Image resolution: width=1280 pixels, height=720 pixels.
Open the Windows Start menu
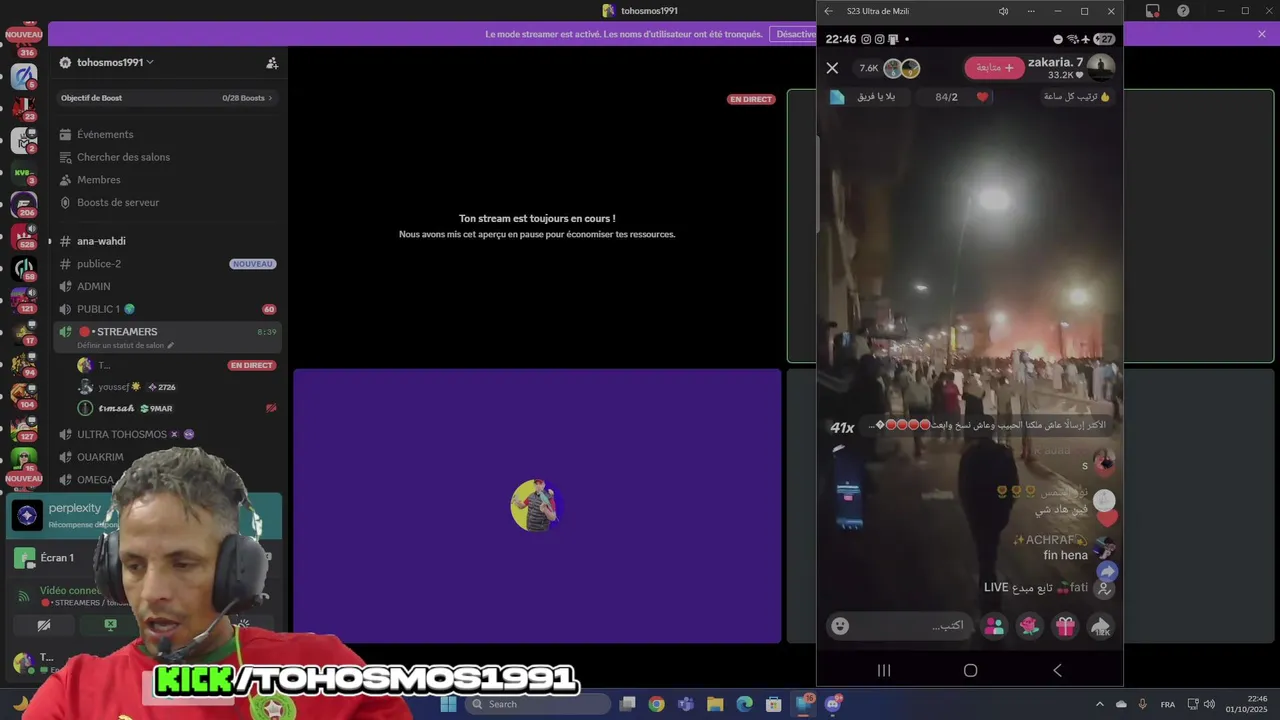pyautogui.click(x=448, y=704)
